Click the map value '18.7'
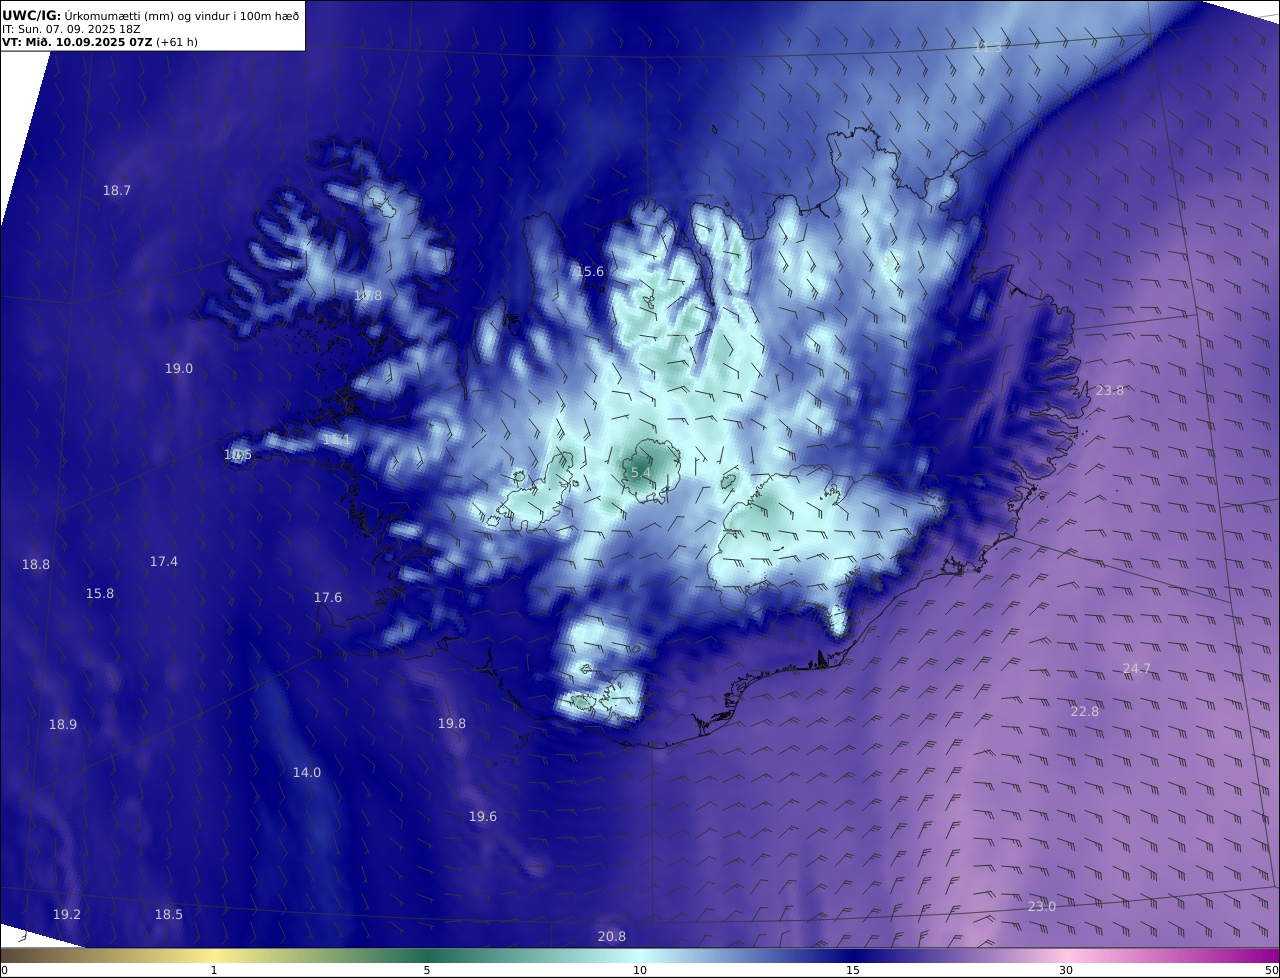Viewport: 1280px width, 978px height. pos(117,190)
